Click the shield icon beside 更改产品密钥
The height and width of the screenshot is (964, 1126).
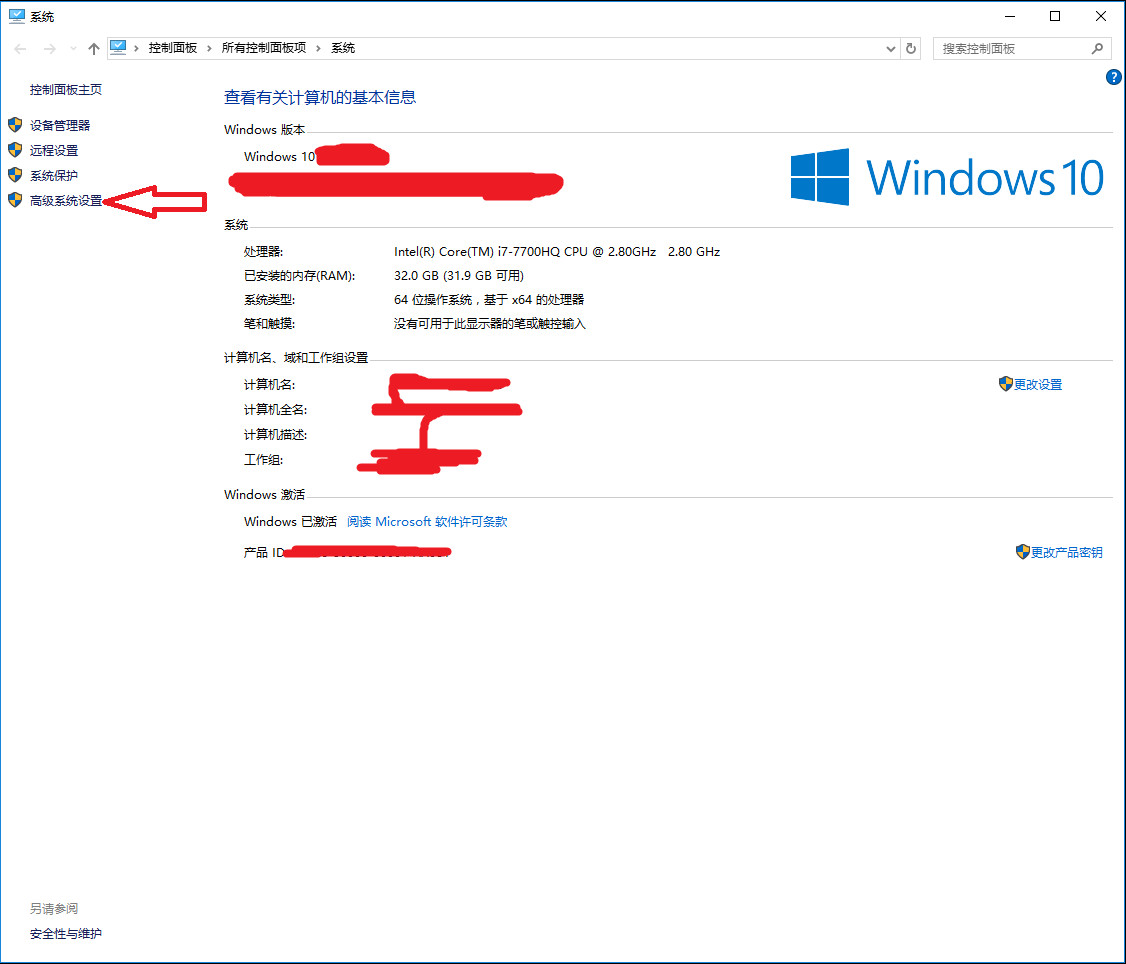[x=1023, y=552]
